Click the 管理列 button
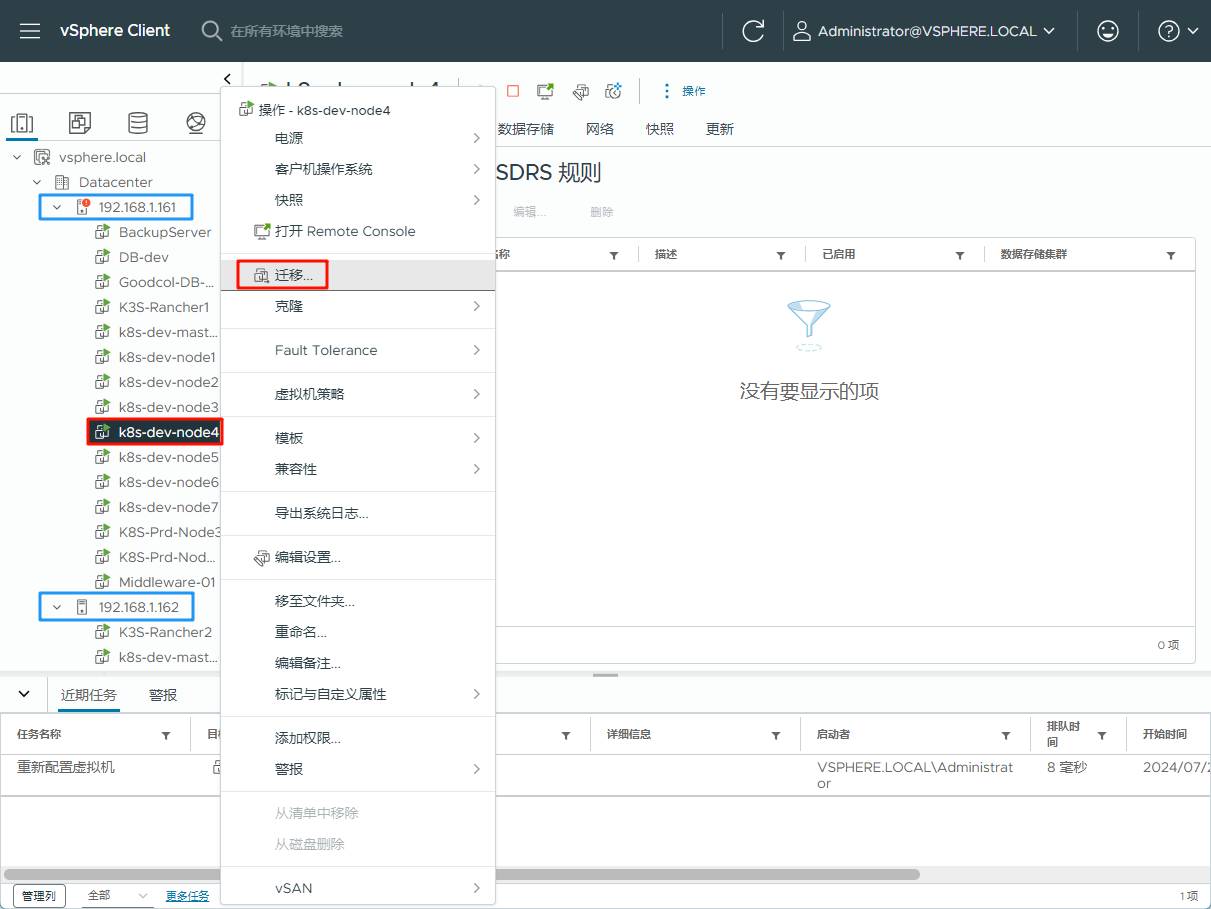 [x=39, y=895]
